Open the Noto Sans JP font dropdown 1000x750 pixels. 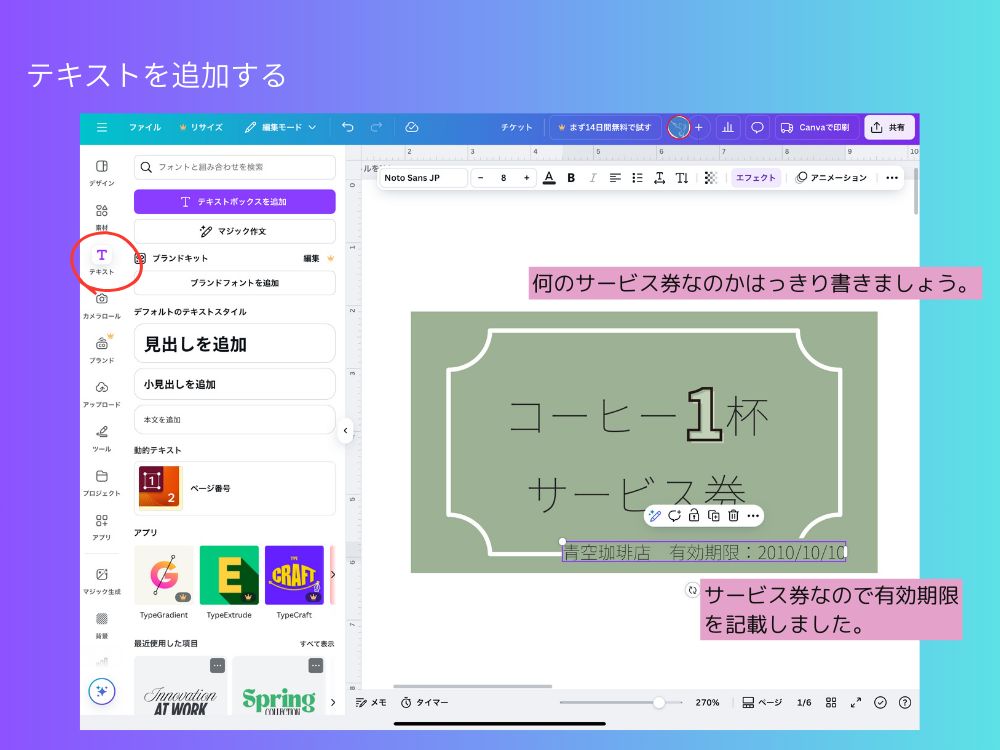(423, 178)
